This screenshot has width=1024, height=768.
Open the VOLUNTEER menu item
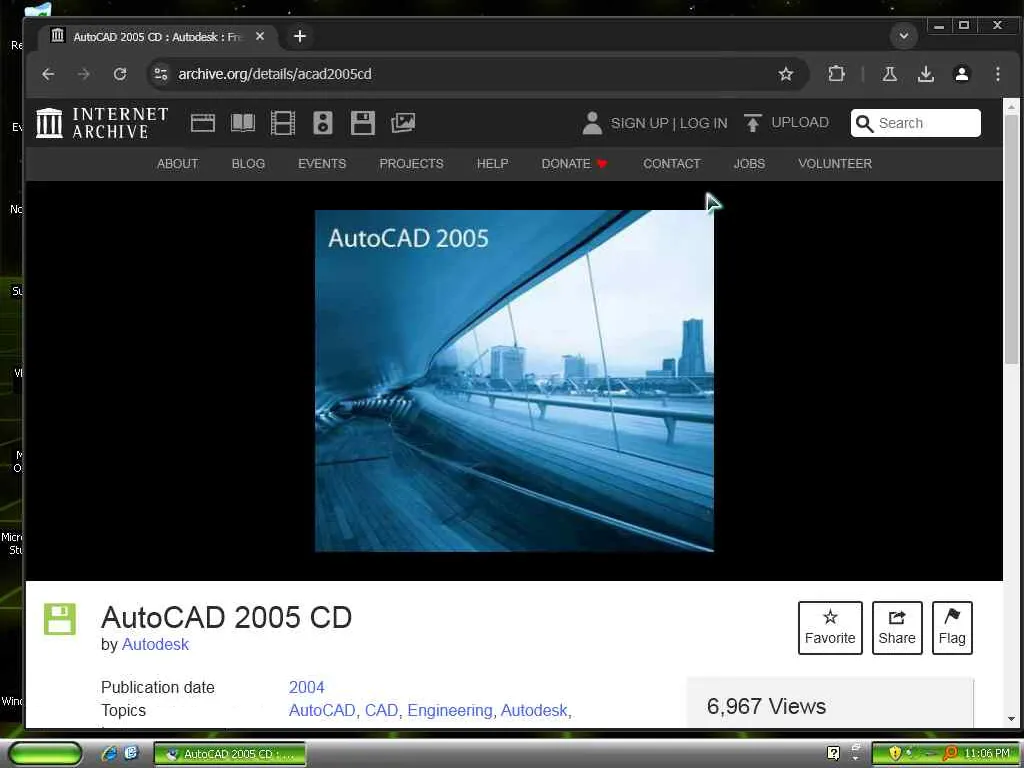(x=835, y=164)
